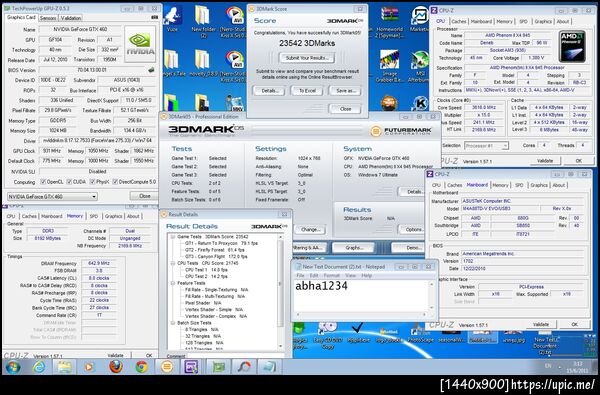
Task: Open the Caches tab in the top-right CPU-Z window
Action: [458, 21]
